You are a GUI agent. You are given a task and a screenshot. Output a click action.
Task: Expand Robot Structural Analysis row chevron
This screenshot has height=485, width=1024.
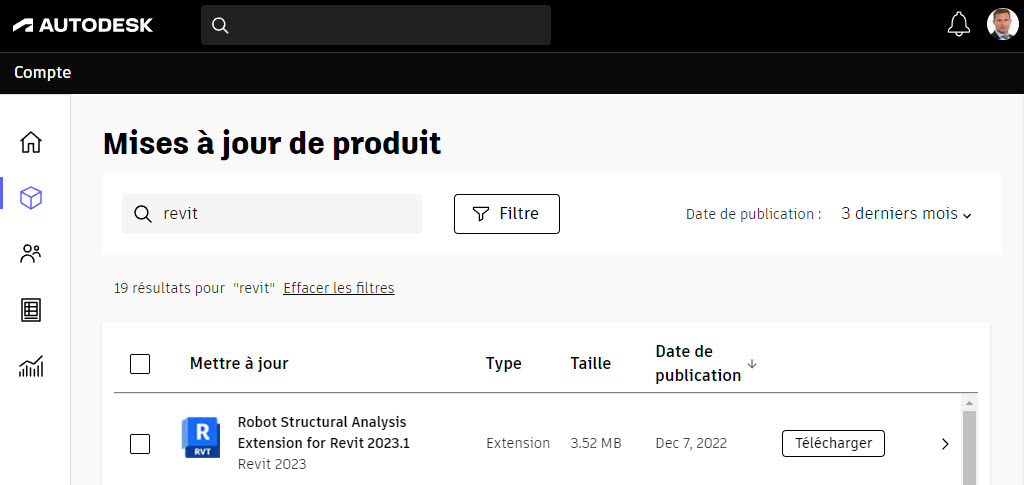tap(945, 444)
